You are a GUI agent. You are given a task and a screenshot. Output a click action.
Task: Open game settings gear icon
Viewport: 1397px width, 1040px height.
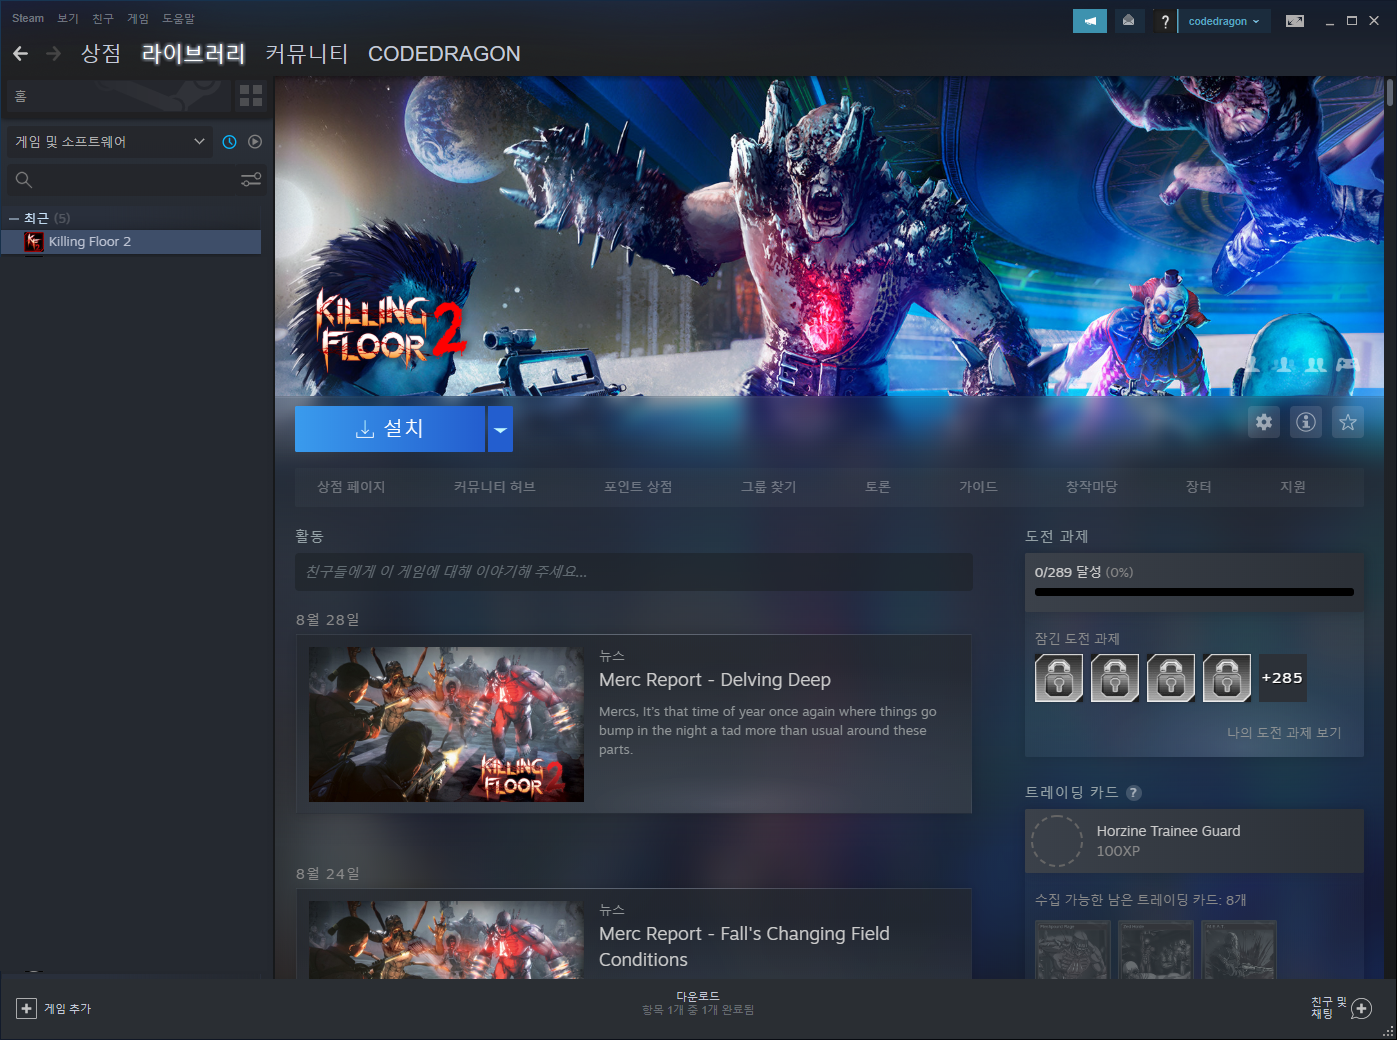(x=1264, y=422)
